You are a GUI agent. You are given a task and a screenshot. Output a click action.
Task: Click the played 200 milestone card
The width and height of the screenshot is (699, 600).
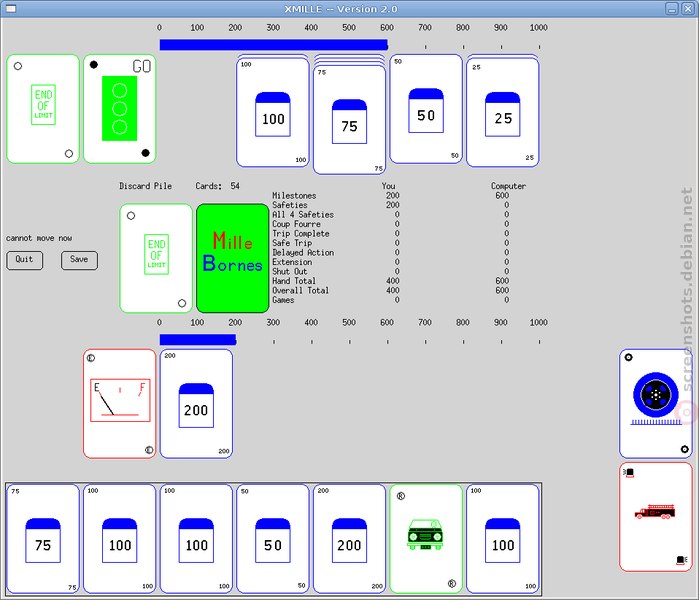(x=196, y=404)
